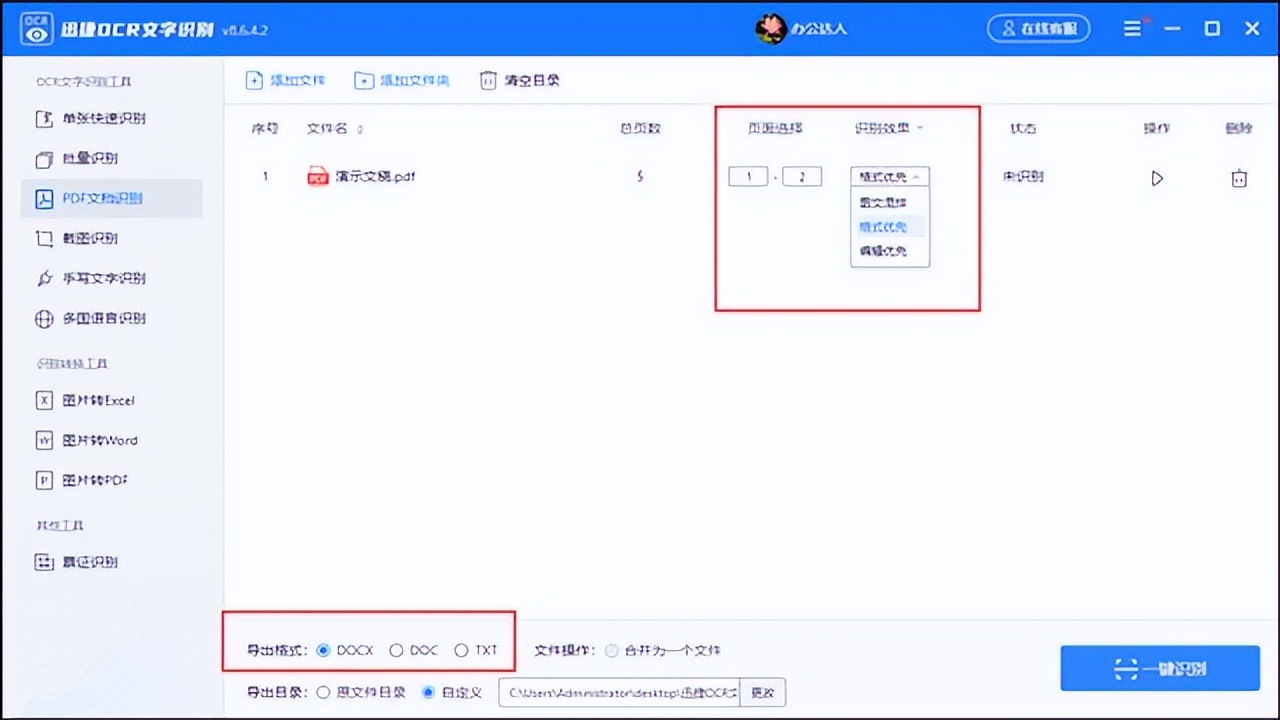Click the arrow beside 识别效果 column header
The image size is (1280, 720).
click(920, 129)
